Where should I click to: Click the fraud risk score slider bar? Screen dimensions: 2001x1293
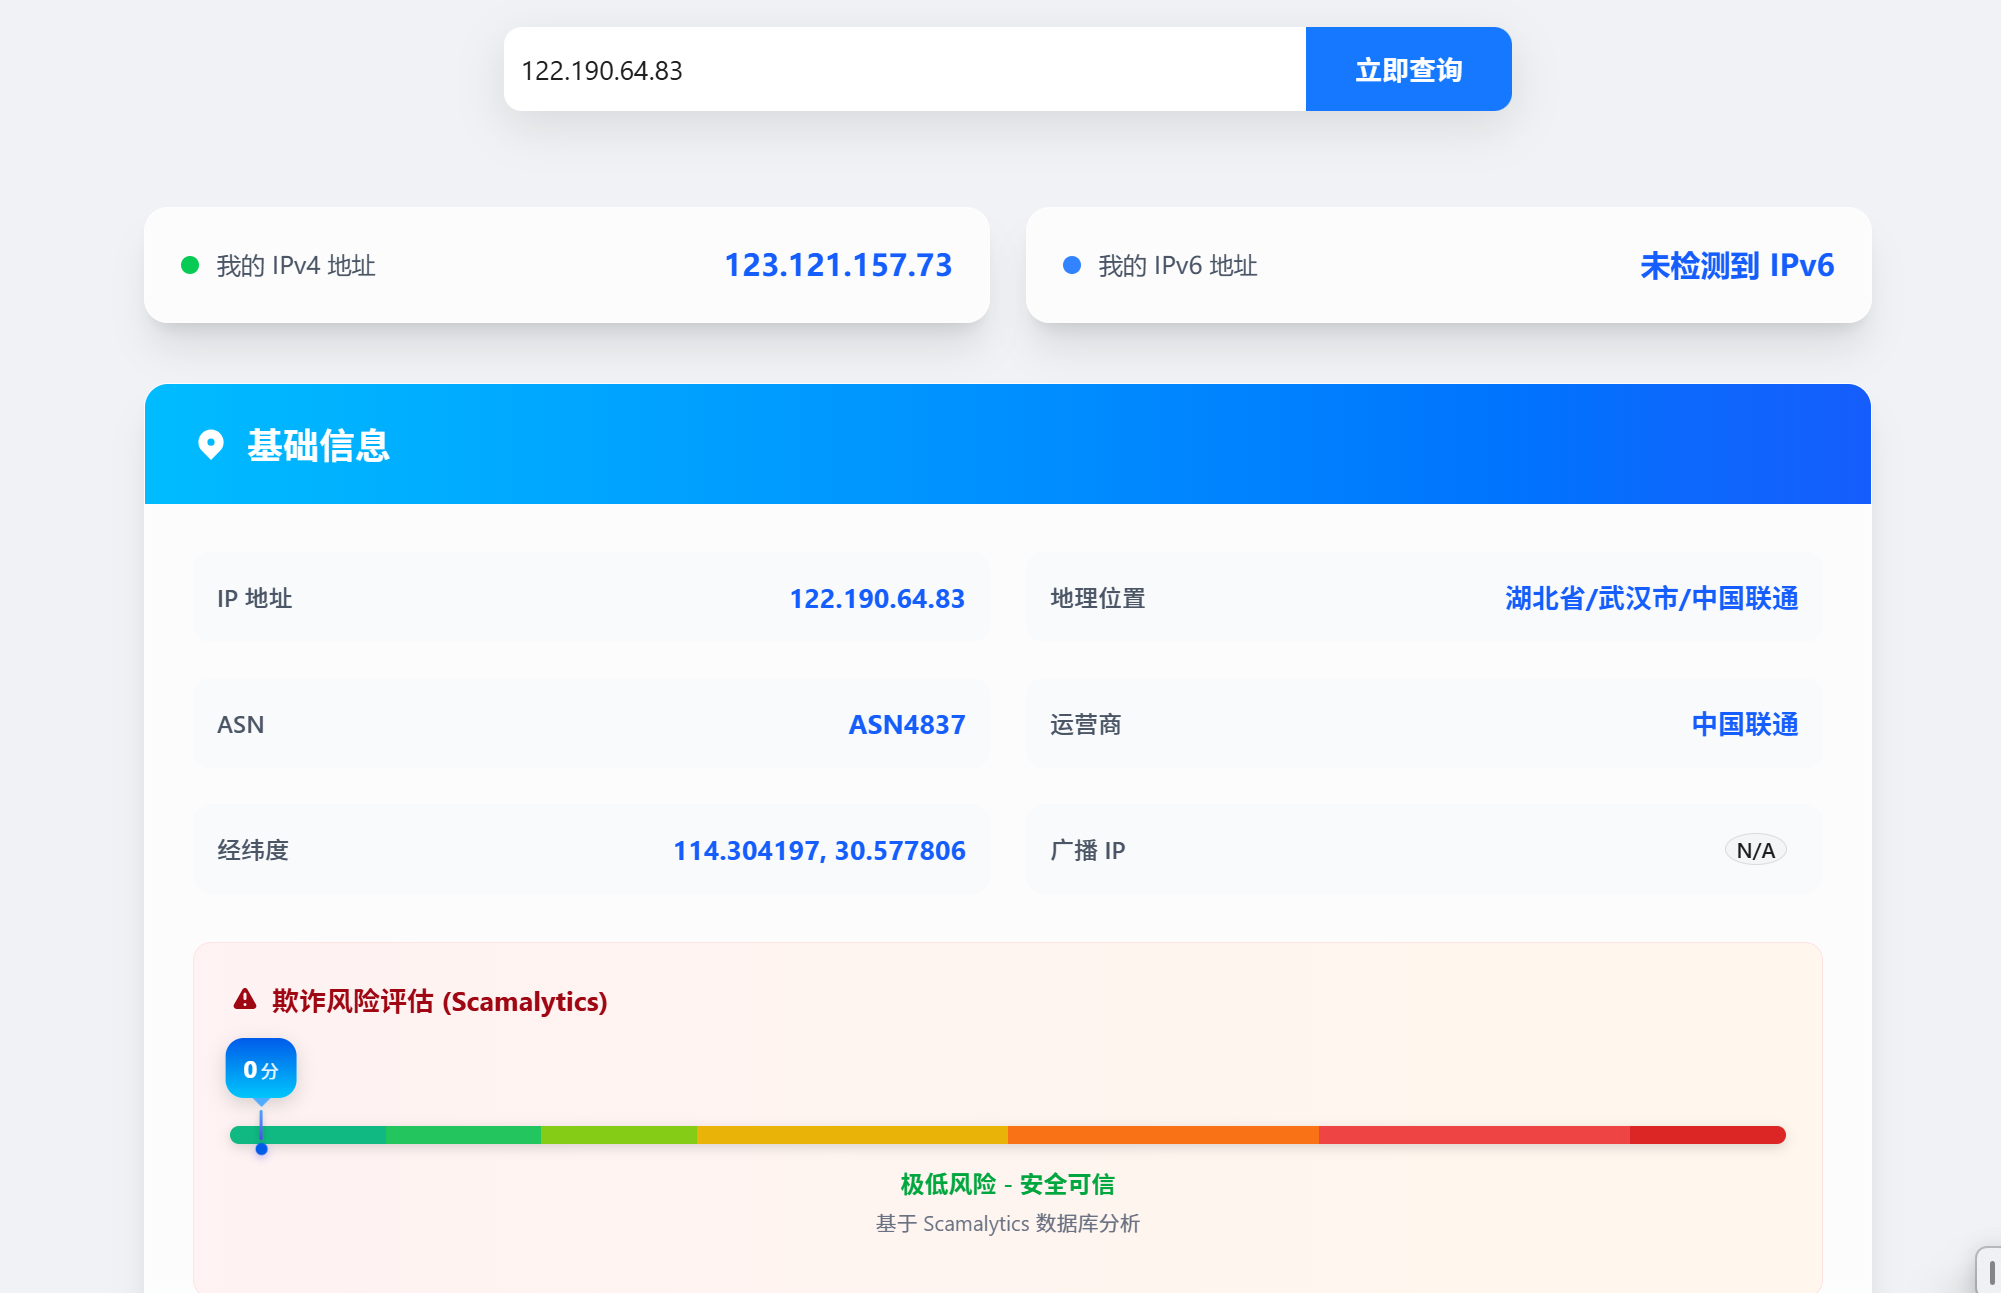click(1007, 1135)
